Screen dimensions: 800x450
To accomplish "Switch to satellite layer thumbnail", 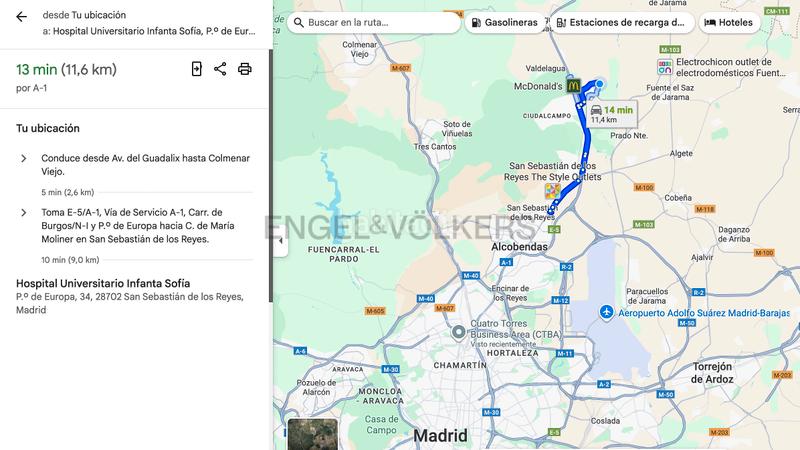I will tap(313, 434).
